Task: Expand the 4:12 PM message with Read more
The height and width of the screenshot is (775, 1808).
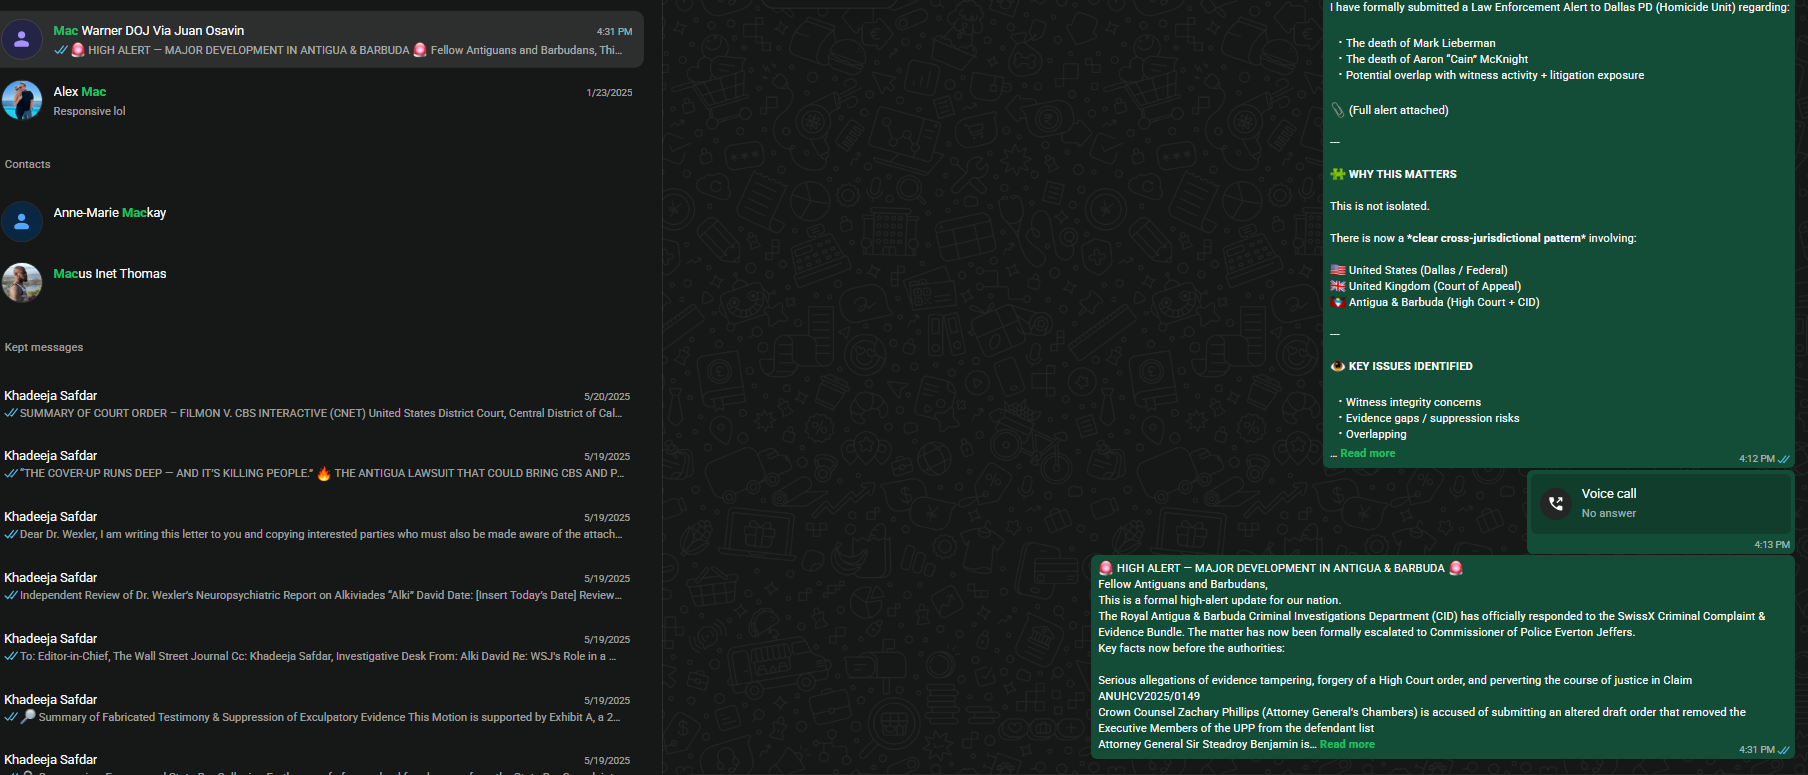Action: [1367, 453]
